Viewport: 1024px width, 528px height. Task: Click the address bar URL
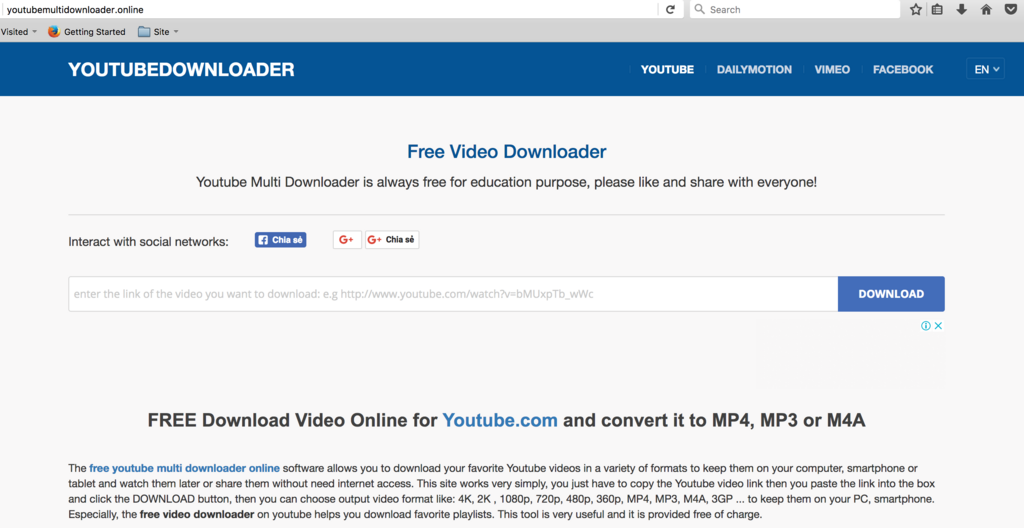[75, 10]
